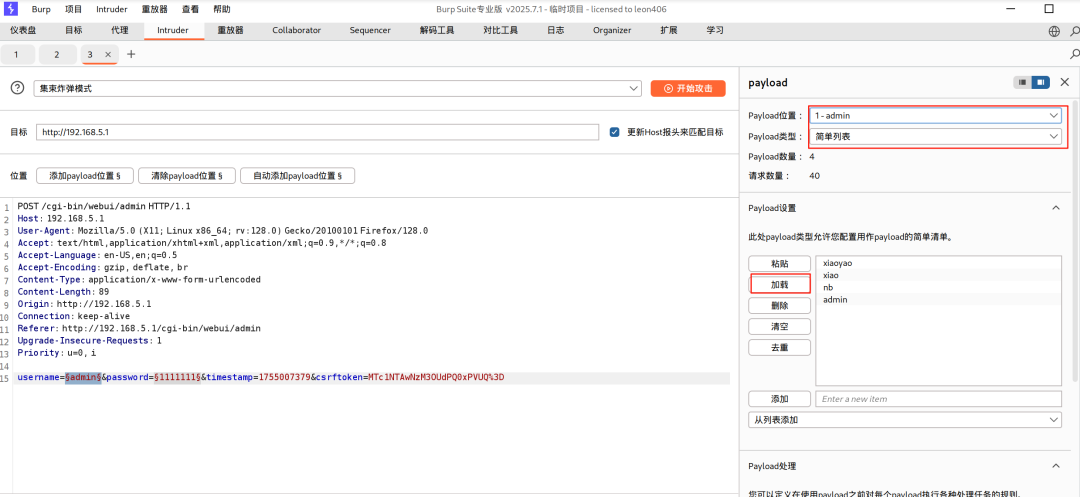Viewport: 1080px width, 497px height.
Task: Click the §admin§ payload marker in request
Action: pyautogui.click(x=83, y=377)
